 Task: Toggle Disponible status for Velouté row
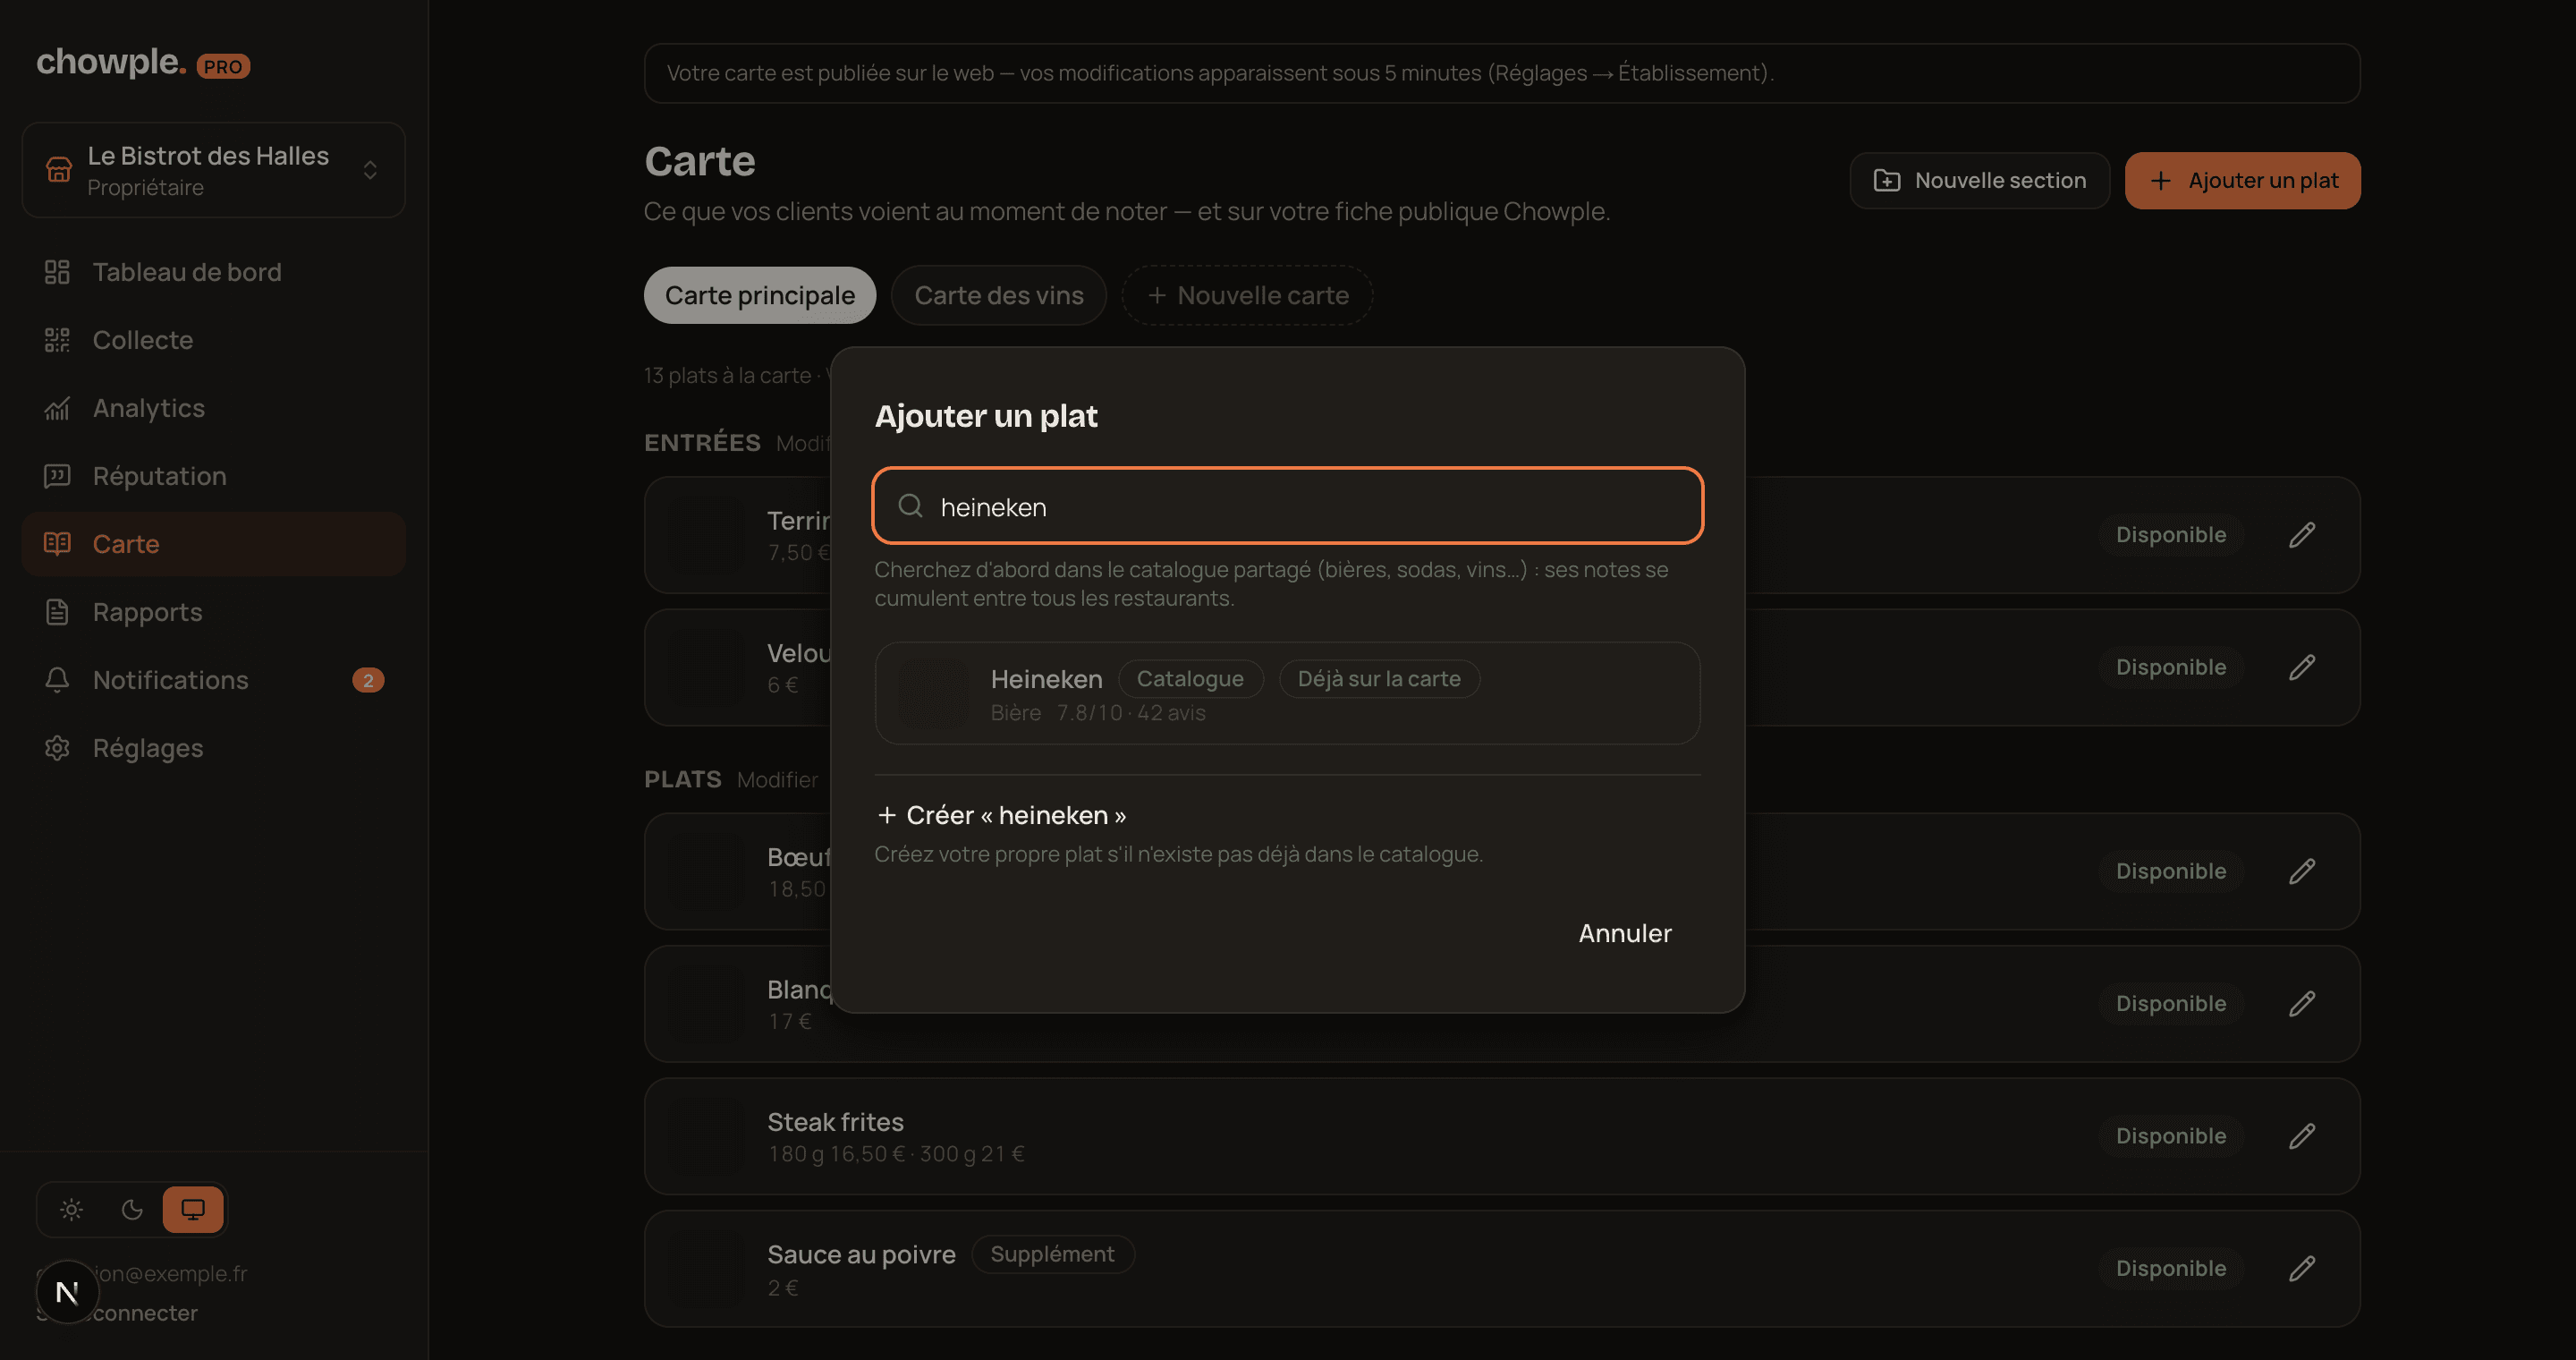click(2171, 668)
